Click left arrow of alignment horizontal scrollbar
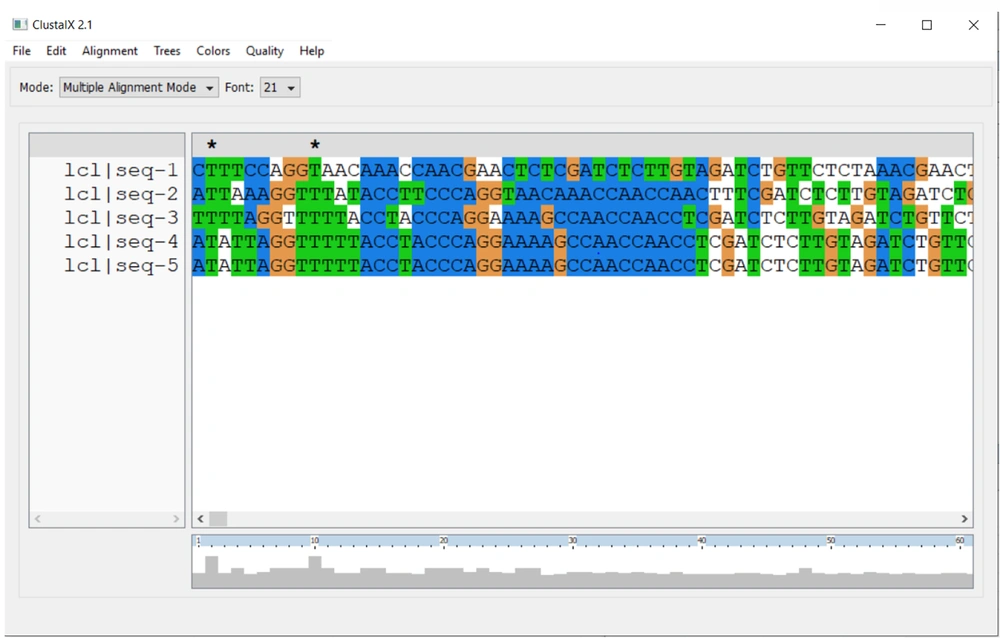Viewport: 1000px width, 638px height. coord(200,519)
